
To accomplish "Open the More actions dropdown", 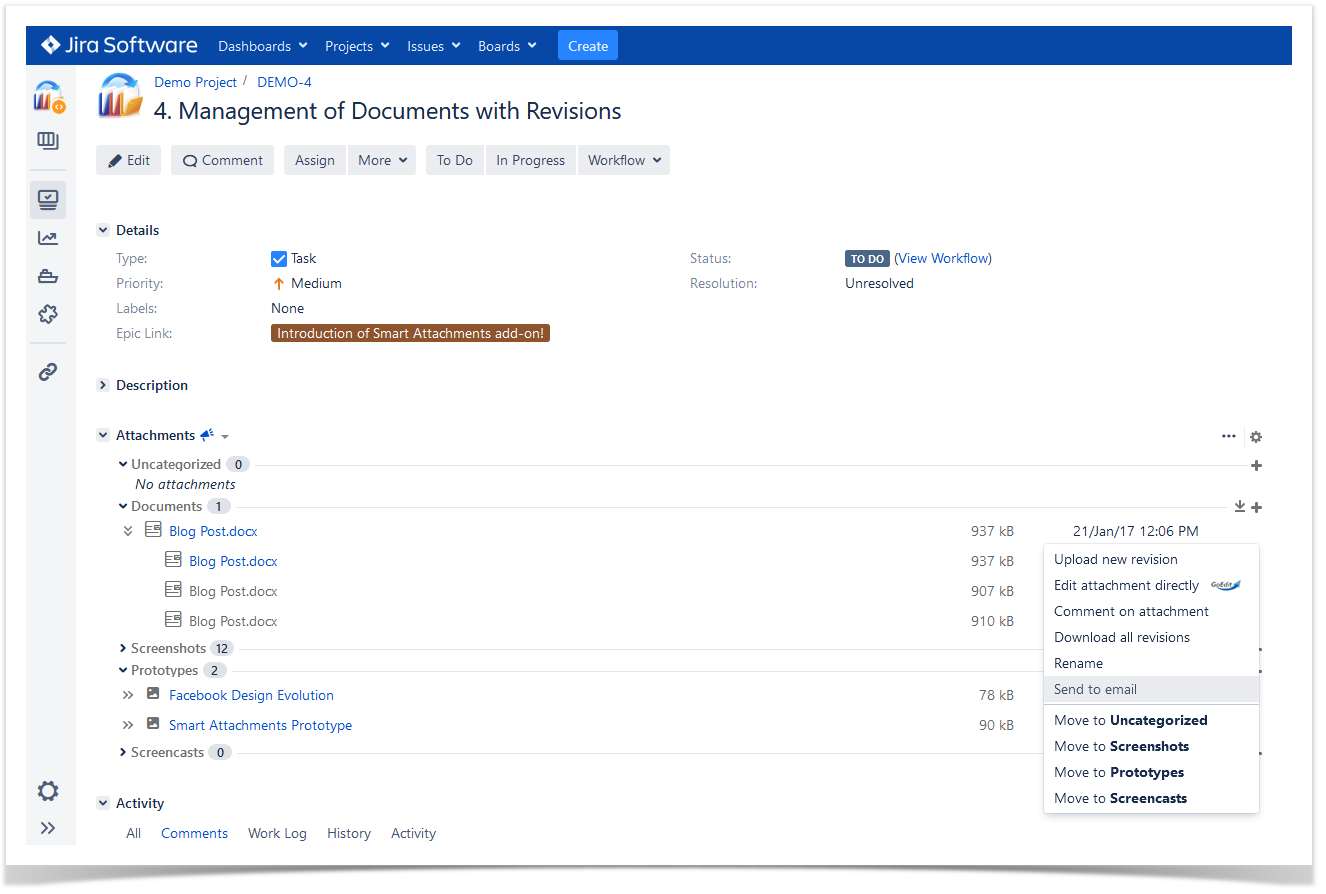I will click(382, 160).
